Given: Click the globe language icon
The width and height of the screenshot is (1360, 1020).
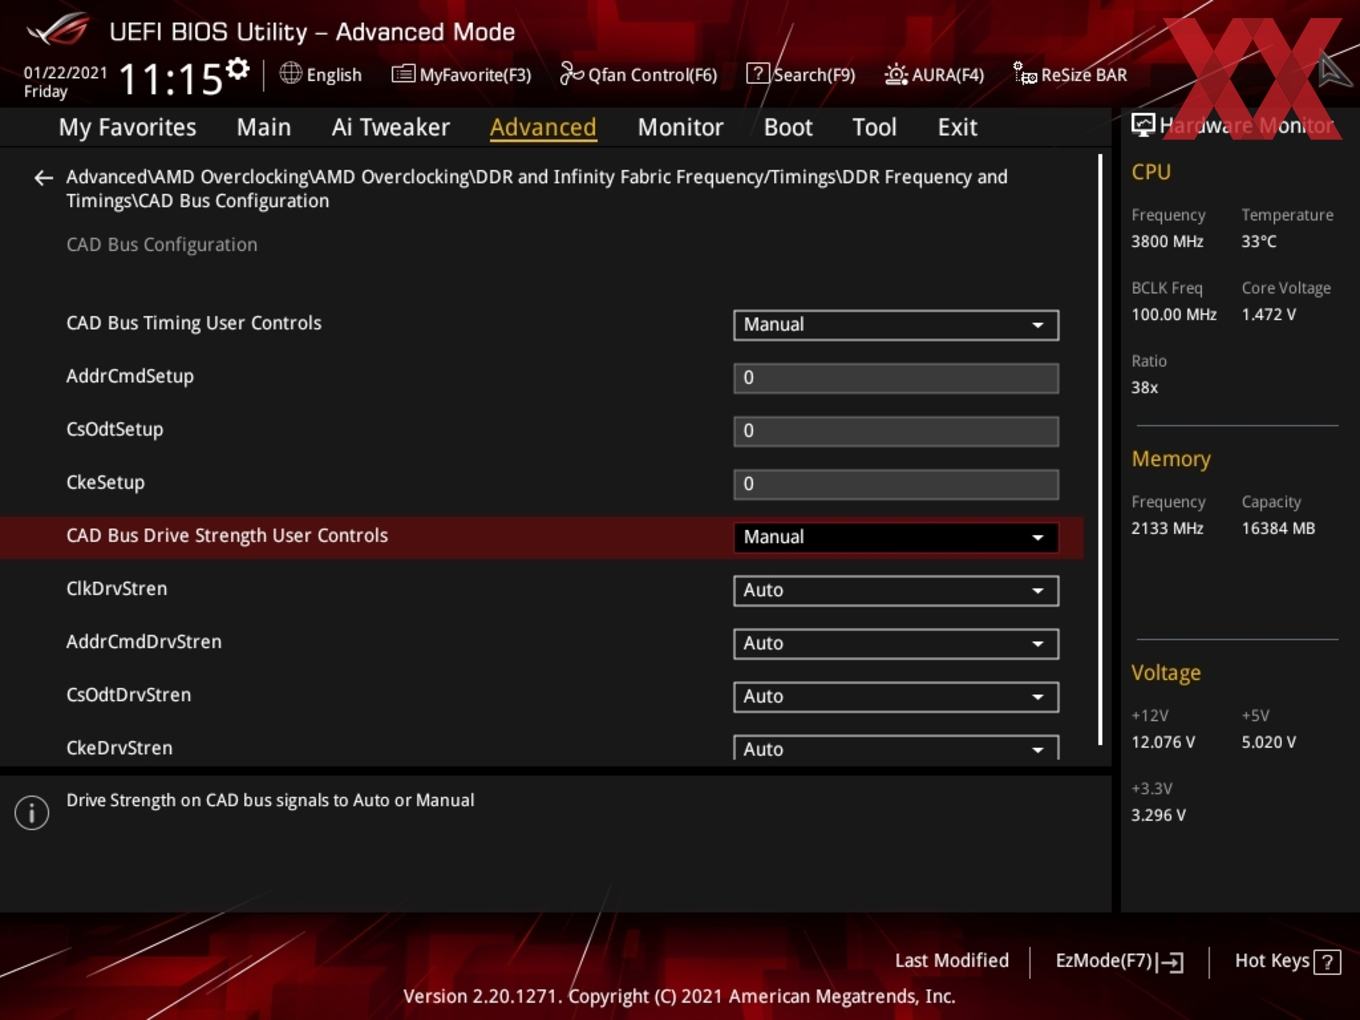Looking at the screenshot, I should tap(290, 73).
